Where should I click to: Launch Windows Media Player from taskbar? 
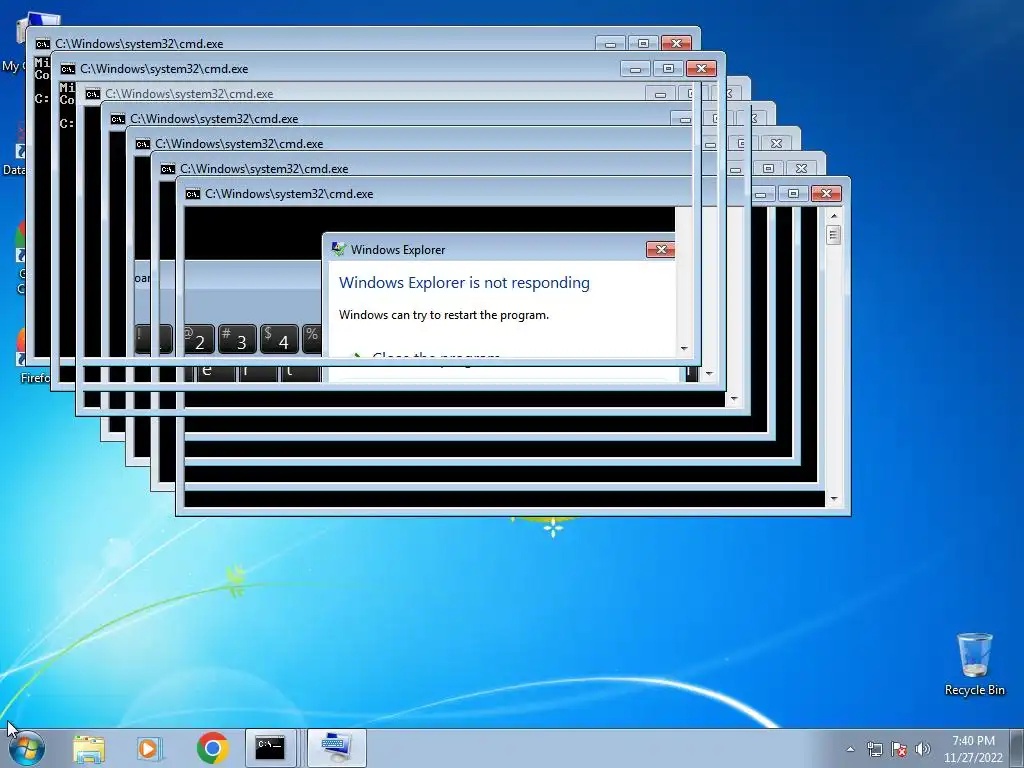pyautogui.click(x=149, y=748)
